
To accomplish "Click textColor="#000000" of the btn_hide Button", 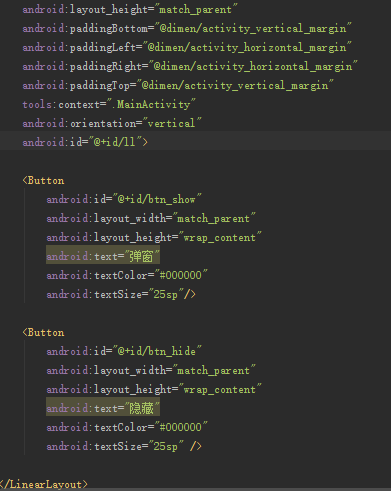I will (x=127, y=427).
